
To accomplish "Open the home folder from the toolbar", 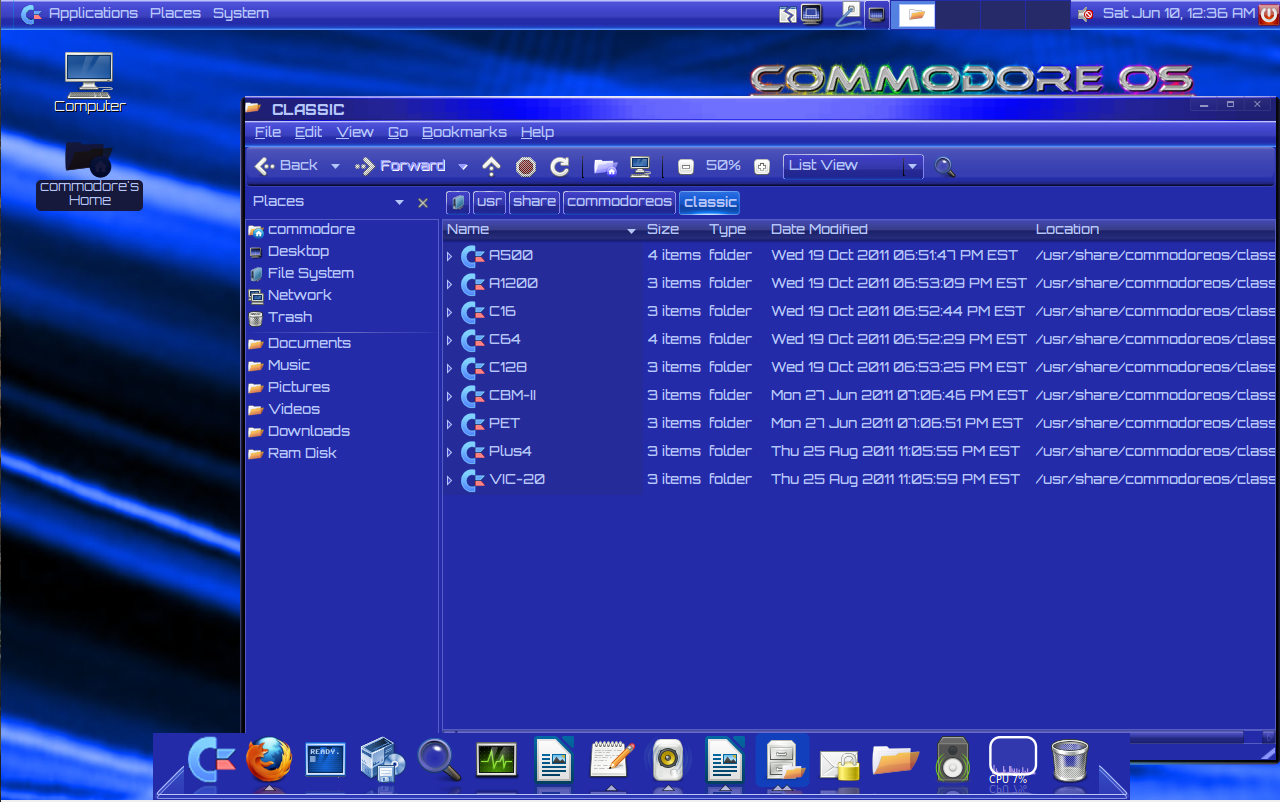I will point(605,166).
